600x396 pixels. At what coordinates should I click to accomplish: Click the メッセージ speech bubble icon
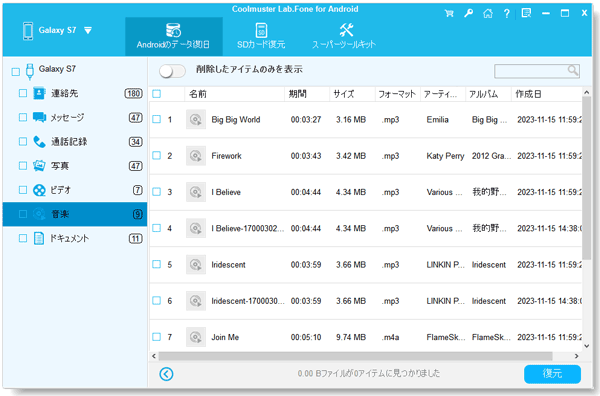click(39, 117)
